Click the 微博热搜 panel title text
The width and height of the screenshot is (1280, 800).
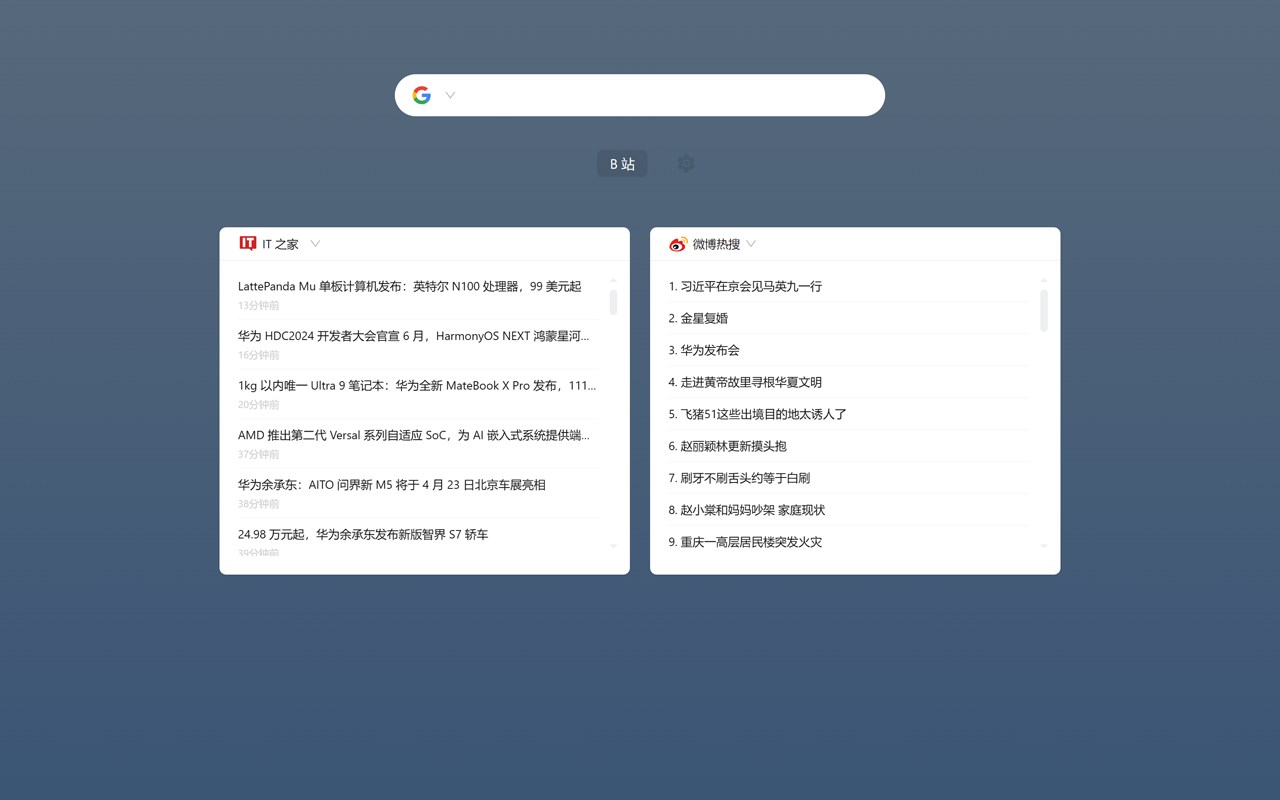coord(716,244)
